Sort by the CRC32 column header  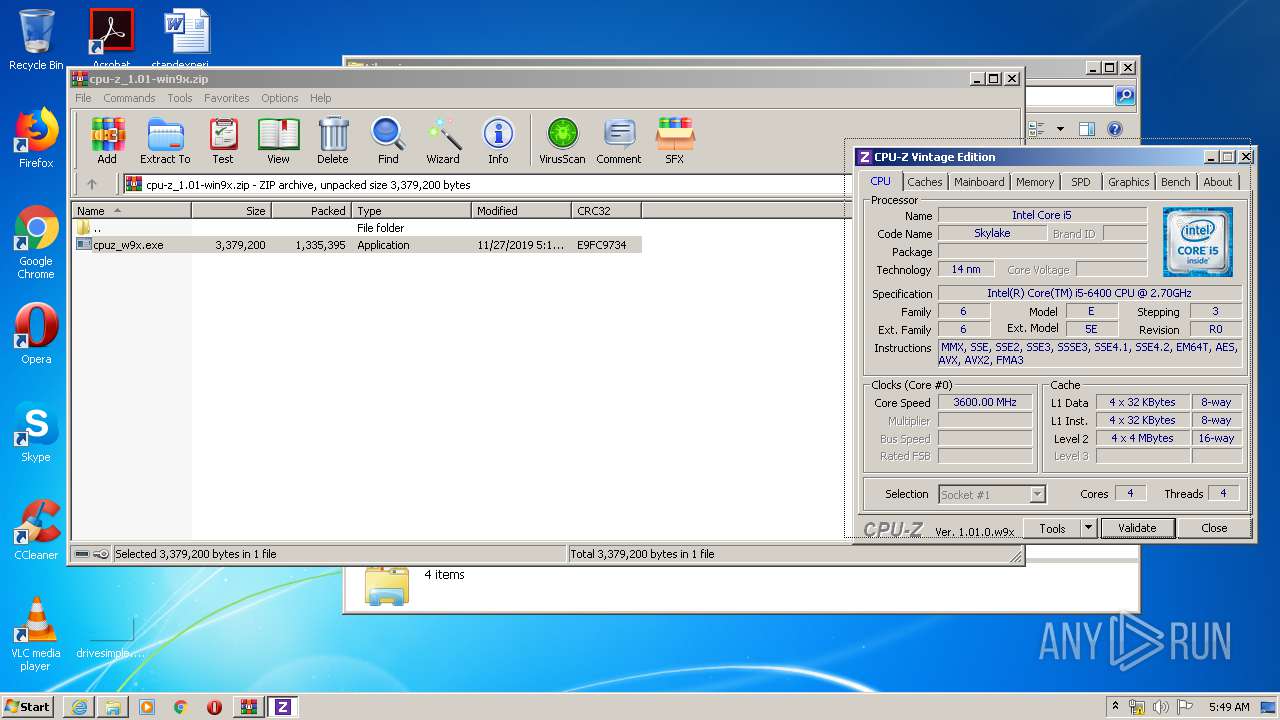(x=607, y=211)
